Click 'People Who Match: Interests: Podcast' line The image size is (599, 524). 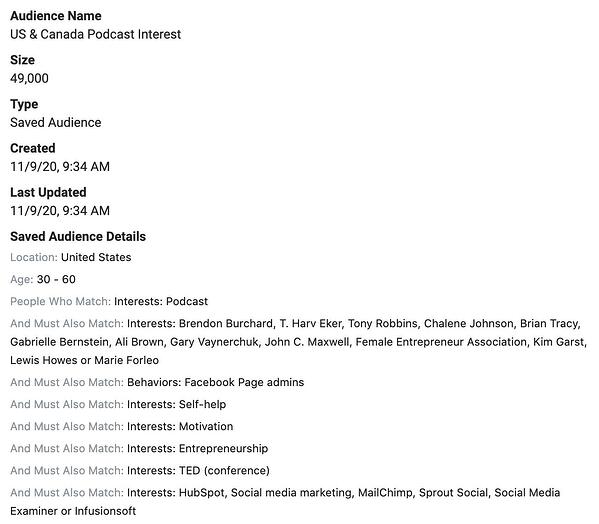[x=109, y=302]
